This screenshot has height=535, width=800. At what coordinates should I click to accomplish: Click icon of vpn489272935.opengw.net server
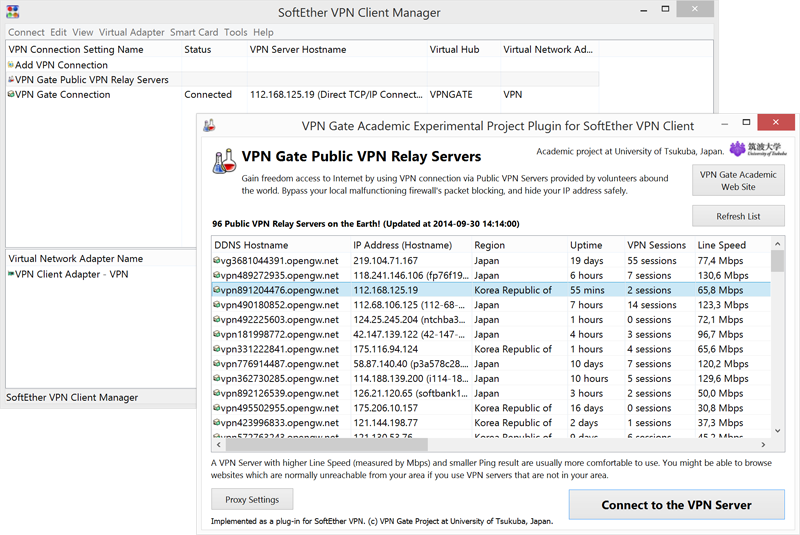[x=217, y=275]
